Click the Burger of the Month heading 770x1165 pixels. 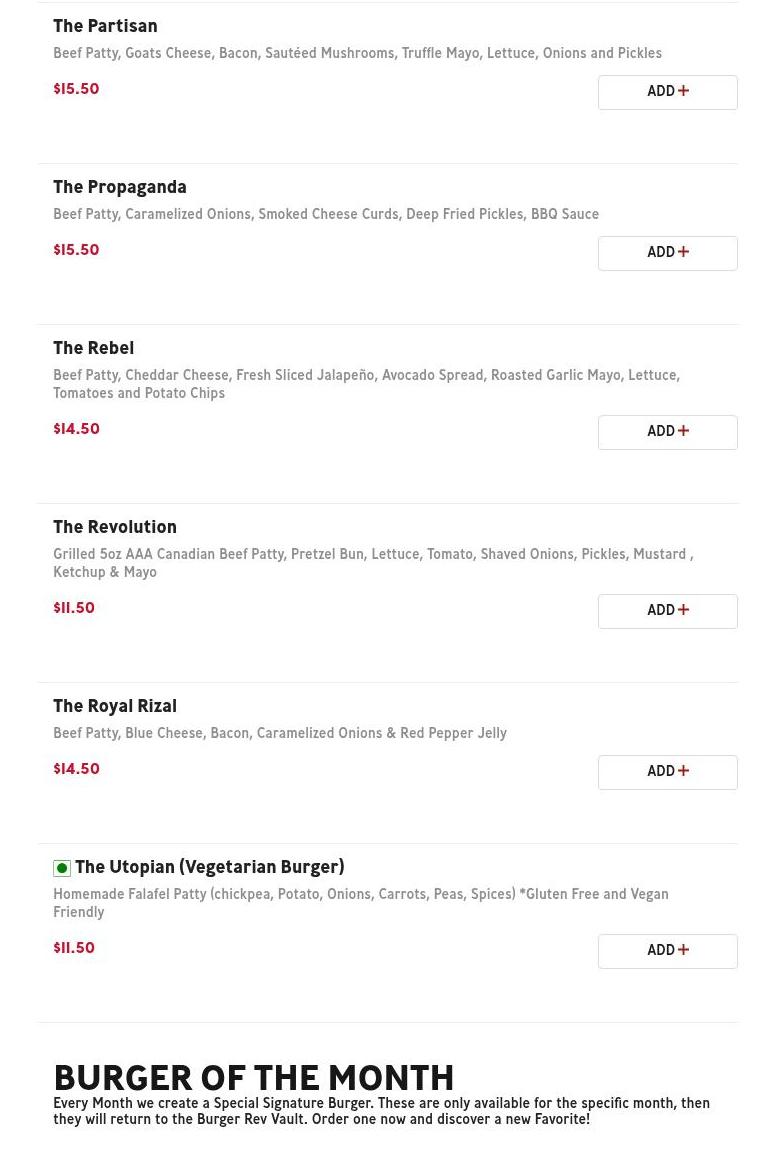pos(253,1079)
